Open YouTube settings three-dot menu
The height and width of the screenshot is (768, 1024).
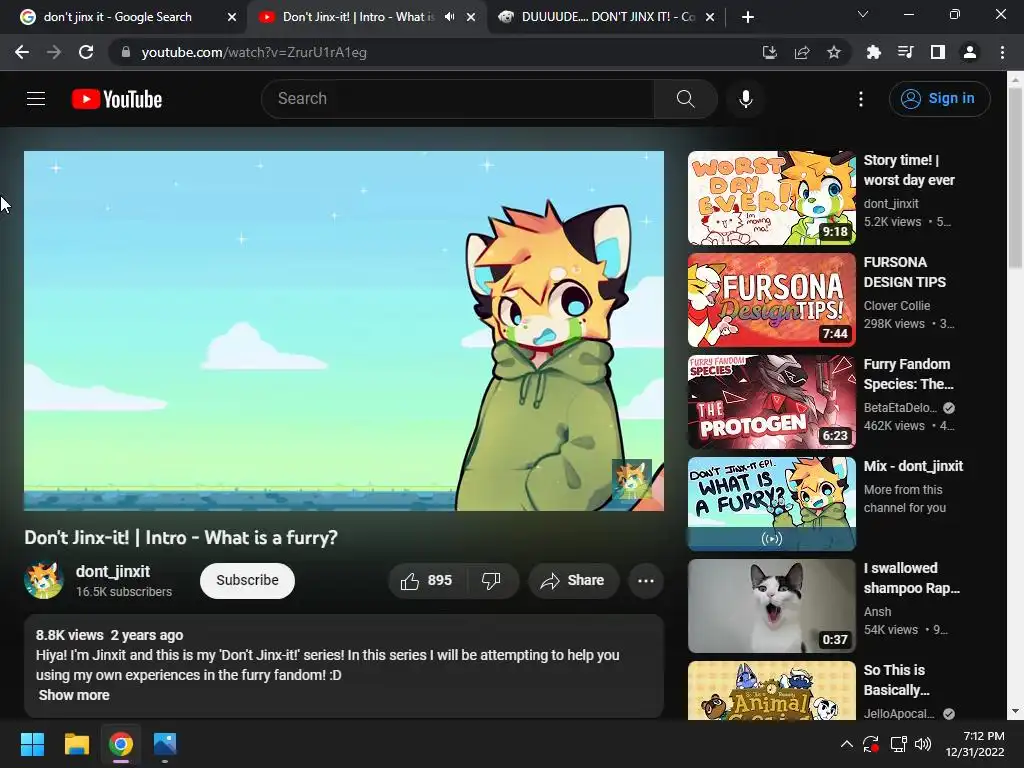coord(861,99)
